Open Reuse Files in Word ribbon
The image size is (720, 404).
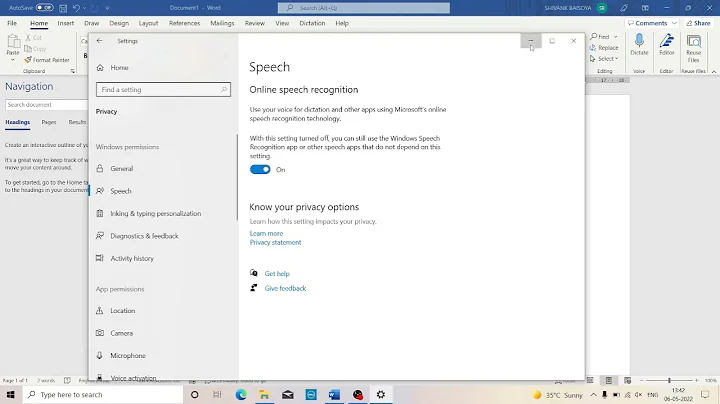693,48
